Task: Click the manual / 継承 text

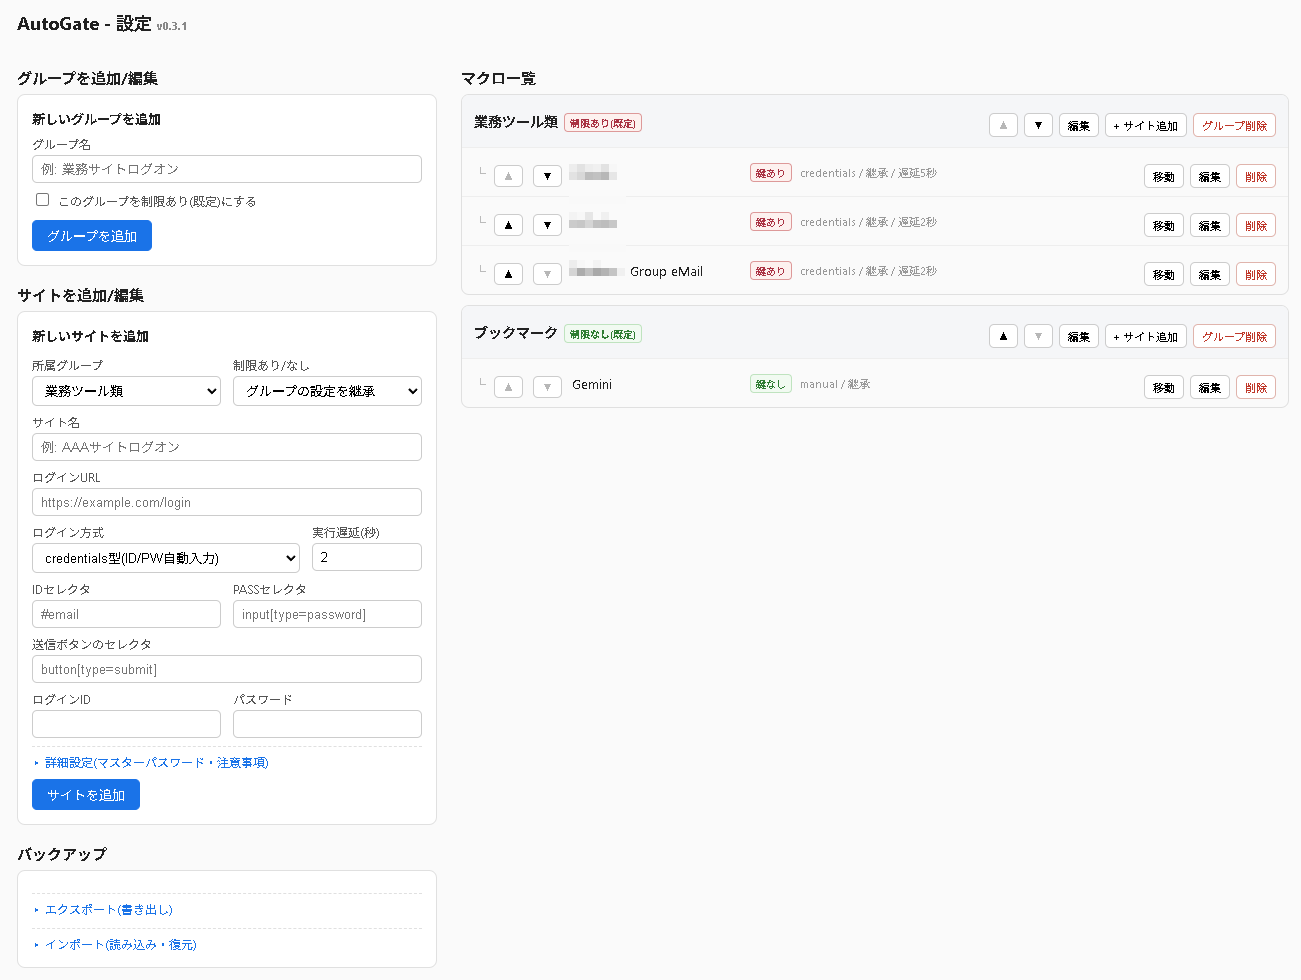Action: point(835,384)
